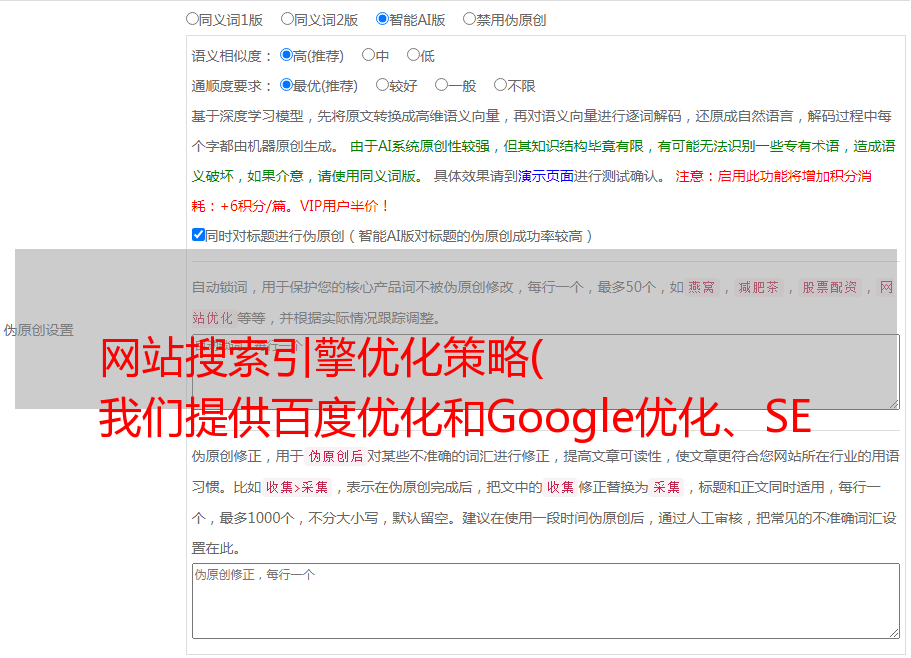Click the 语义相似度 label
Image resolution: width=911 pixels, height=658 pixels.
(x=231, y=56)
